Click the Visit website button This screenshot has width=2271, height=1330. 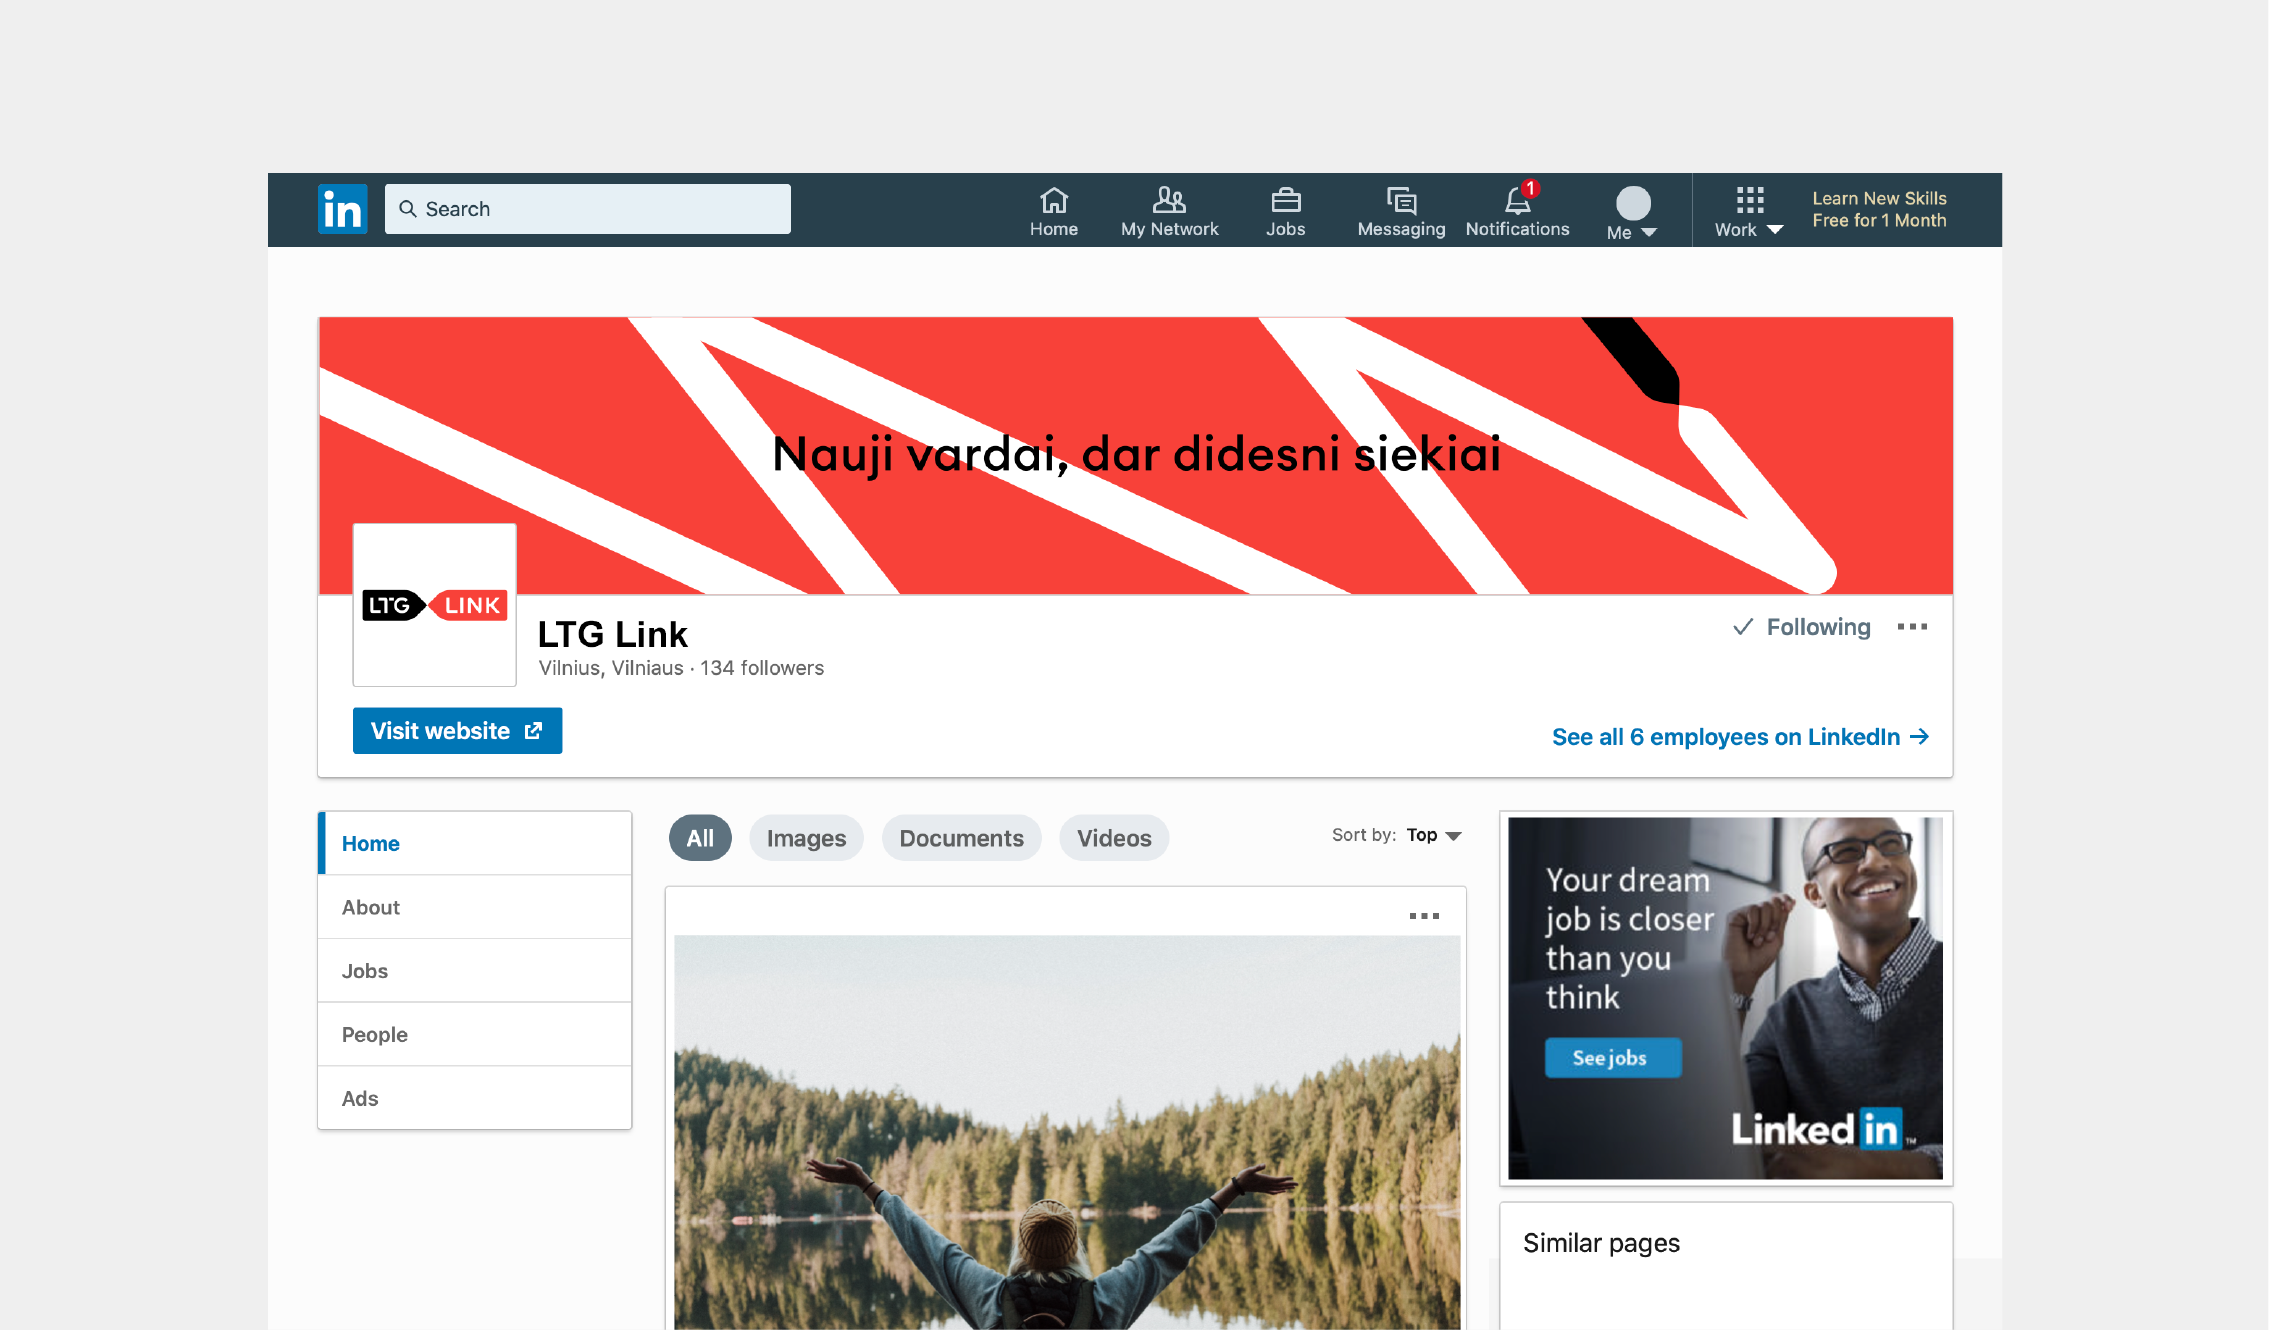[x=457, y=731]
